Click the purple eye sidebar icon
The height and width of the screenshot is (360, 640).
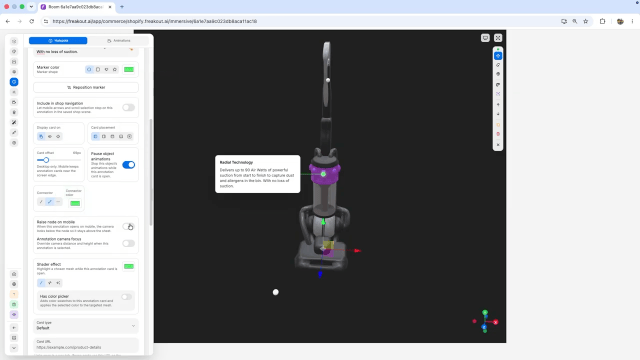point(14,315)
